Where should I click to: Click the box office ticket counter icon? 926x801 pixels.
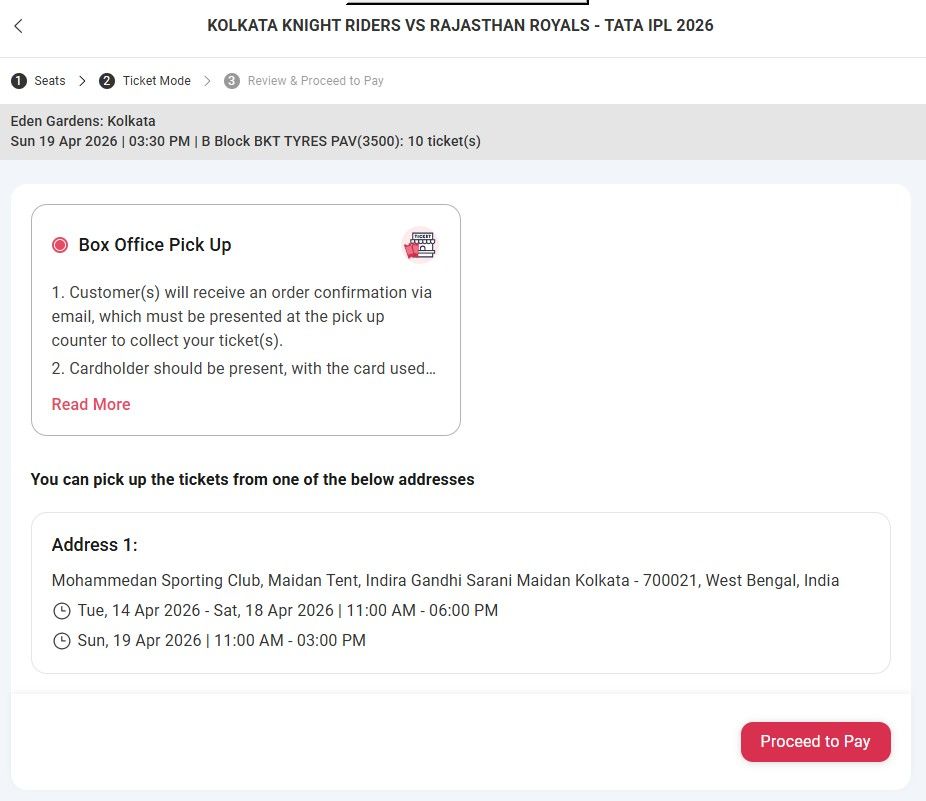(x=420, y=245)
